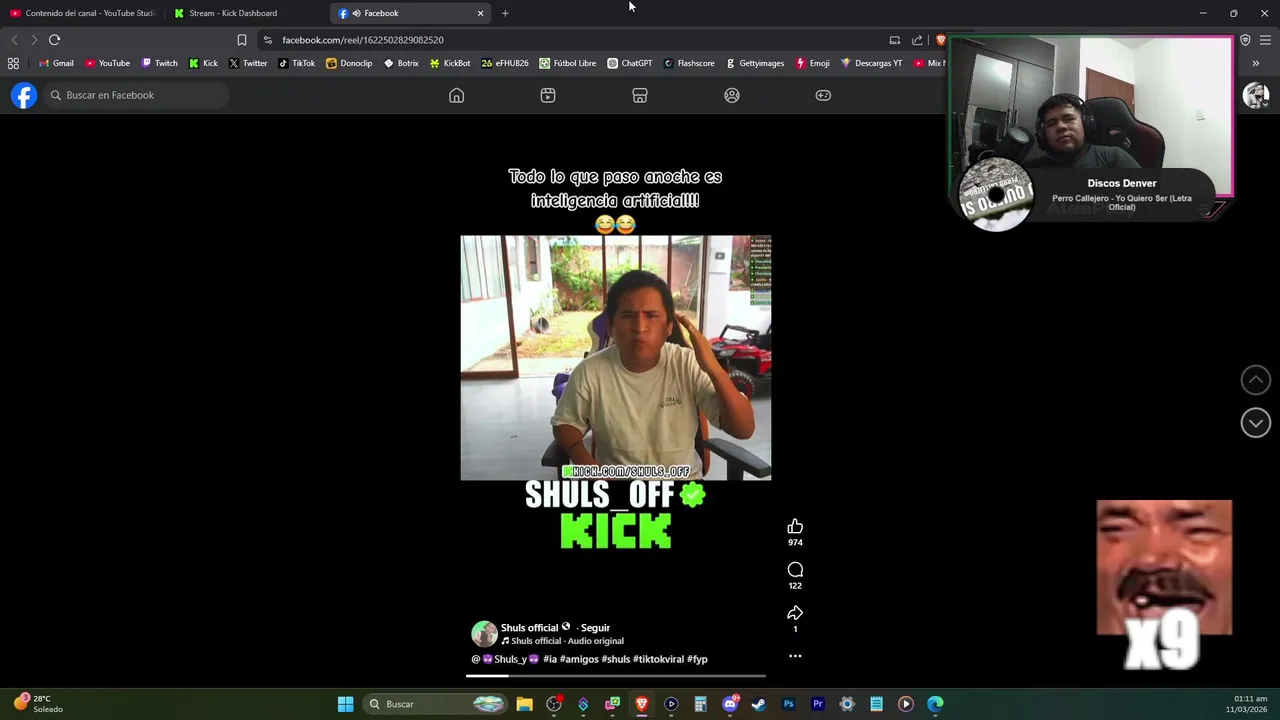Open the reel's three-dot options menu

click(x=795, y=656)
